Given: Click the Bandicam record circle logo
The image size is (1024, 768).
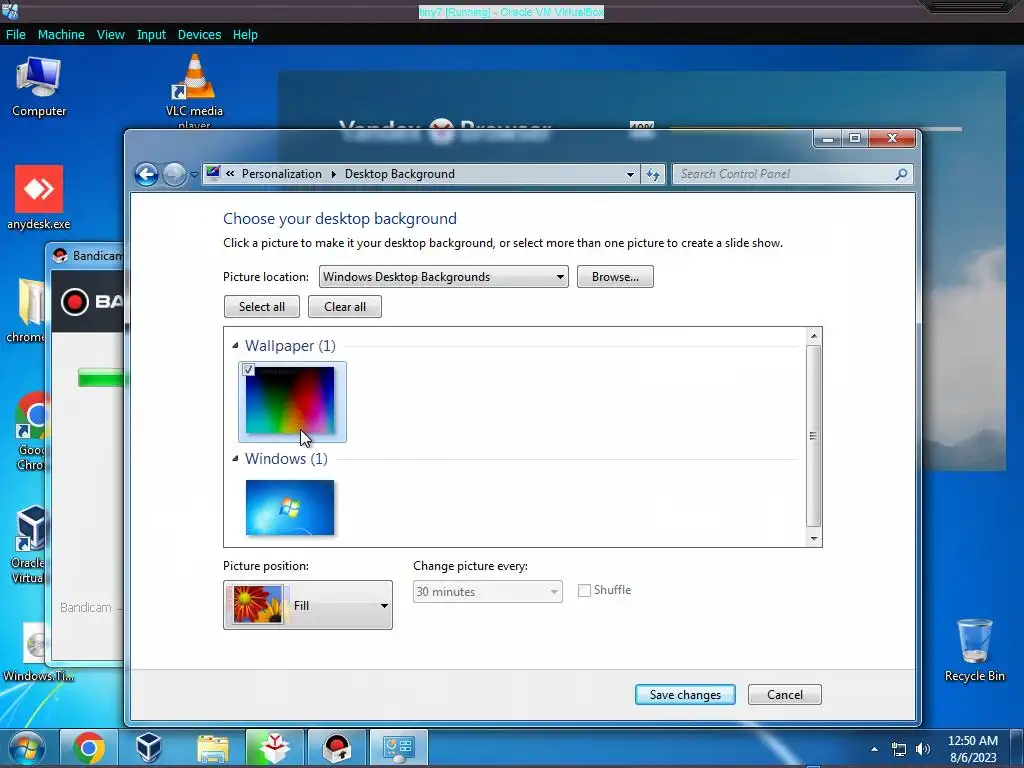Looking at the screenshot, I should (74, 302).
